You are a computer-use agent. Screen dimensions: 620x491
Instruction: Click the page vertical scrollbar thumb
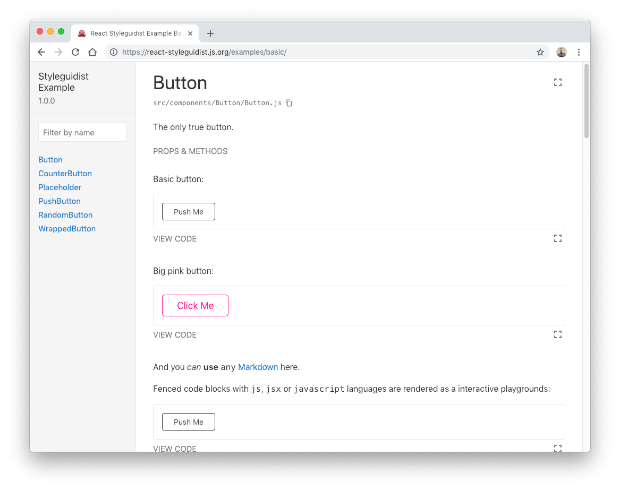[586, 101]
